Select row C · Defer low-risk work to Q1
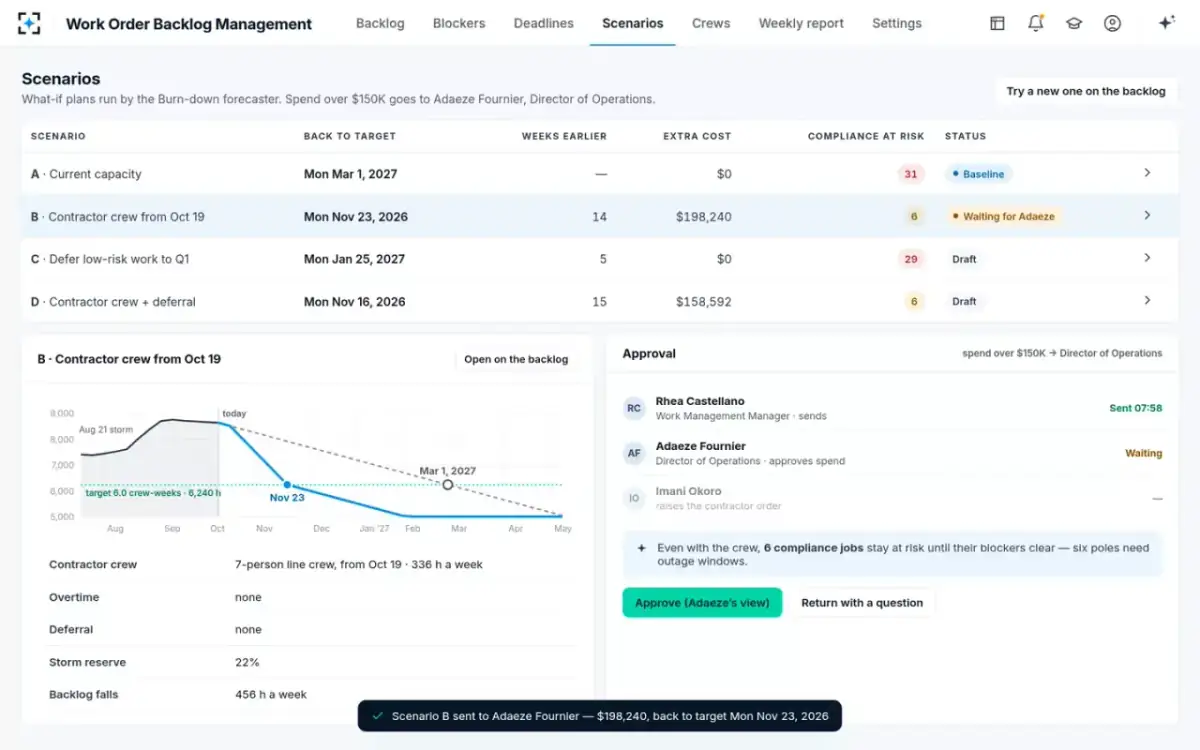 (599, 259)
